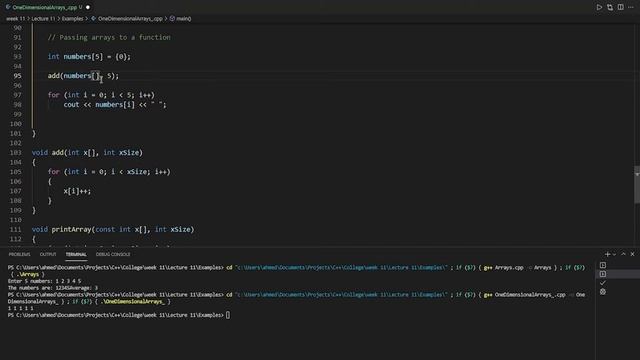
Task: Click the comment 'Passing arrays to a function'
Action: [x=109, y=38]
